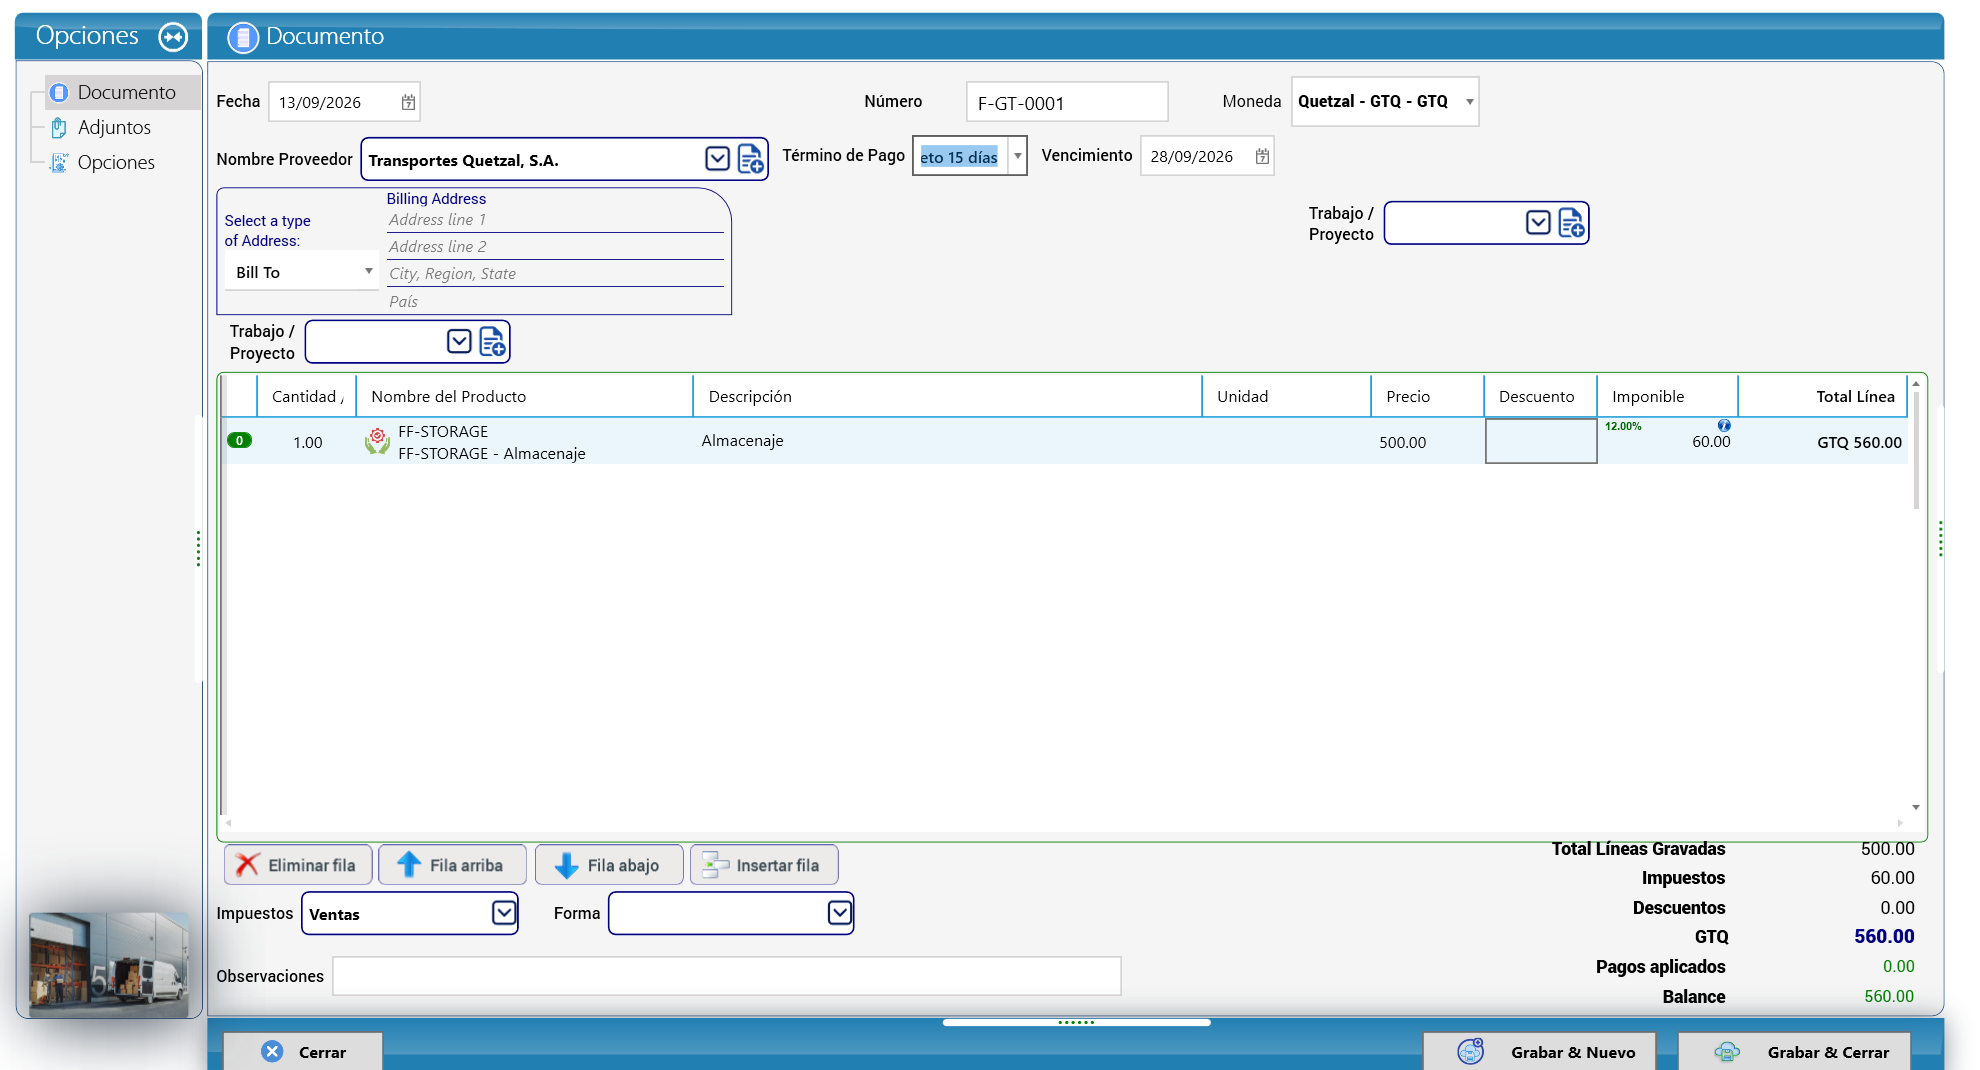Click the green row indicator badge
The image size is (1980, 1070).
point(239,440)
